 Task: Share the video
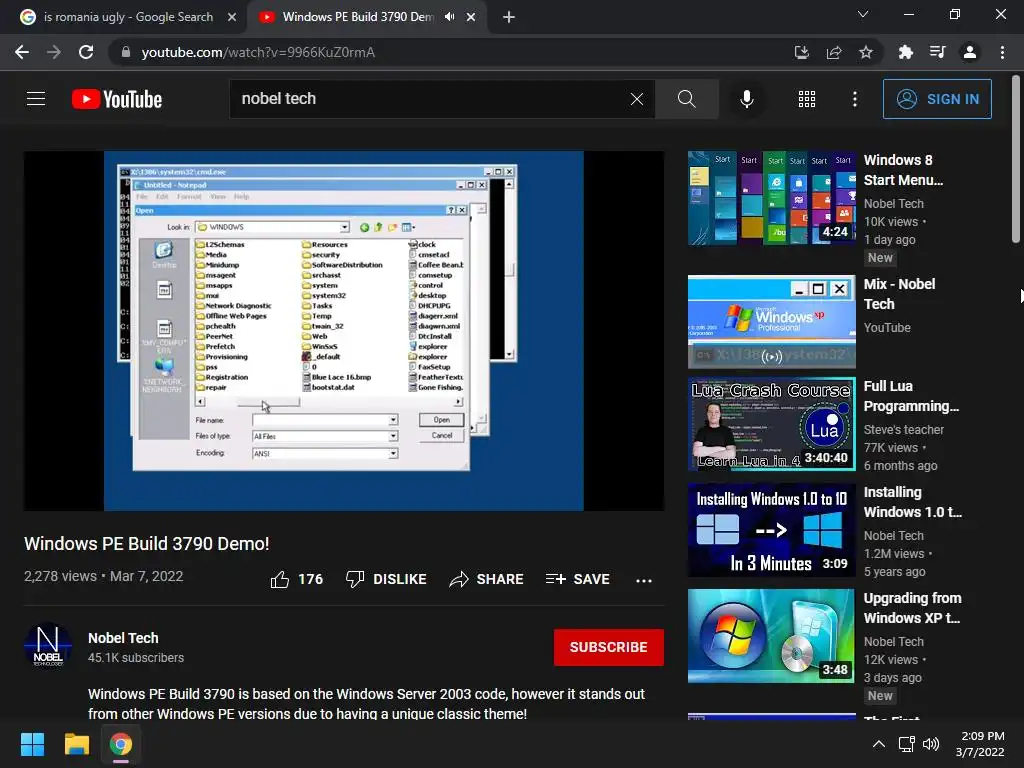pos(487,579)
